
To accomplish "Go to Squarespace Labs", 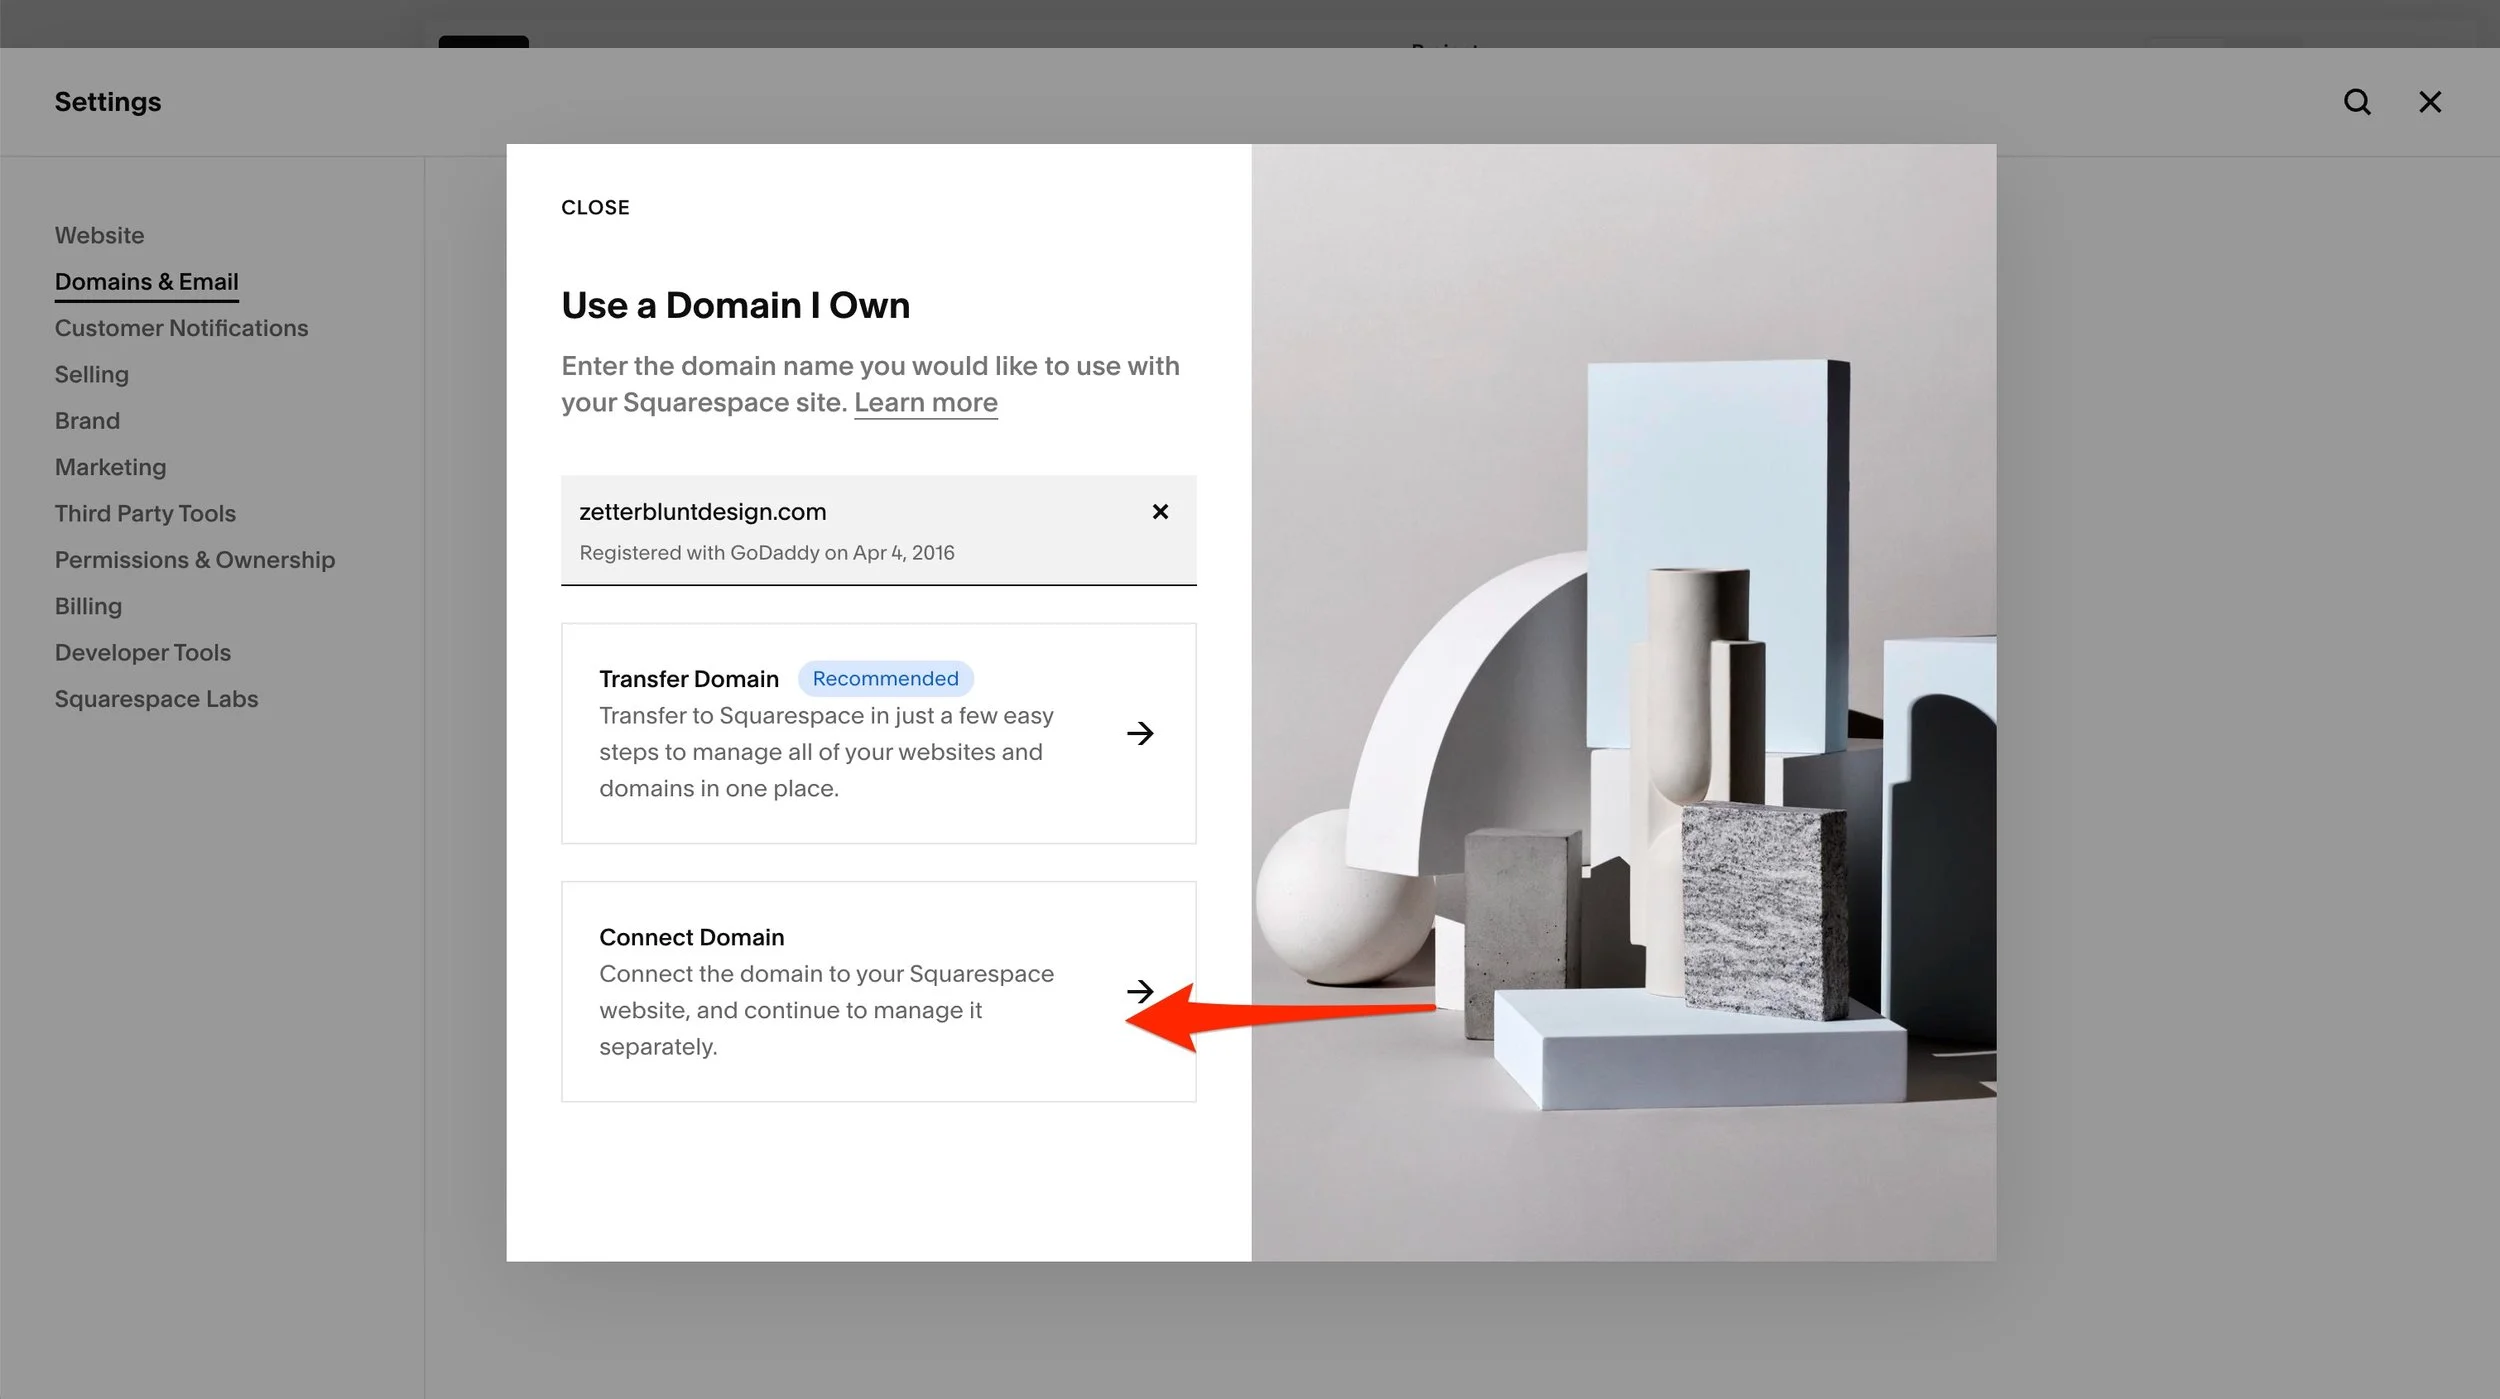I will [x=156, y=699].
